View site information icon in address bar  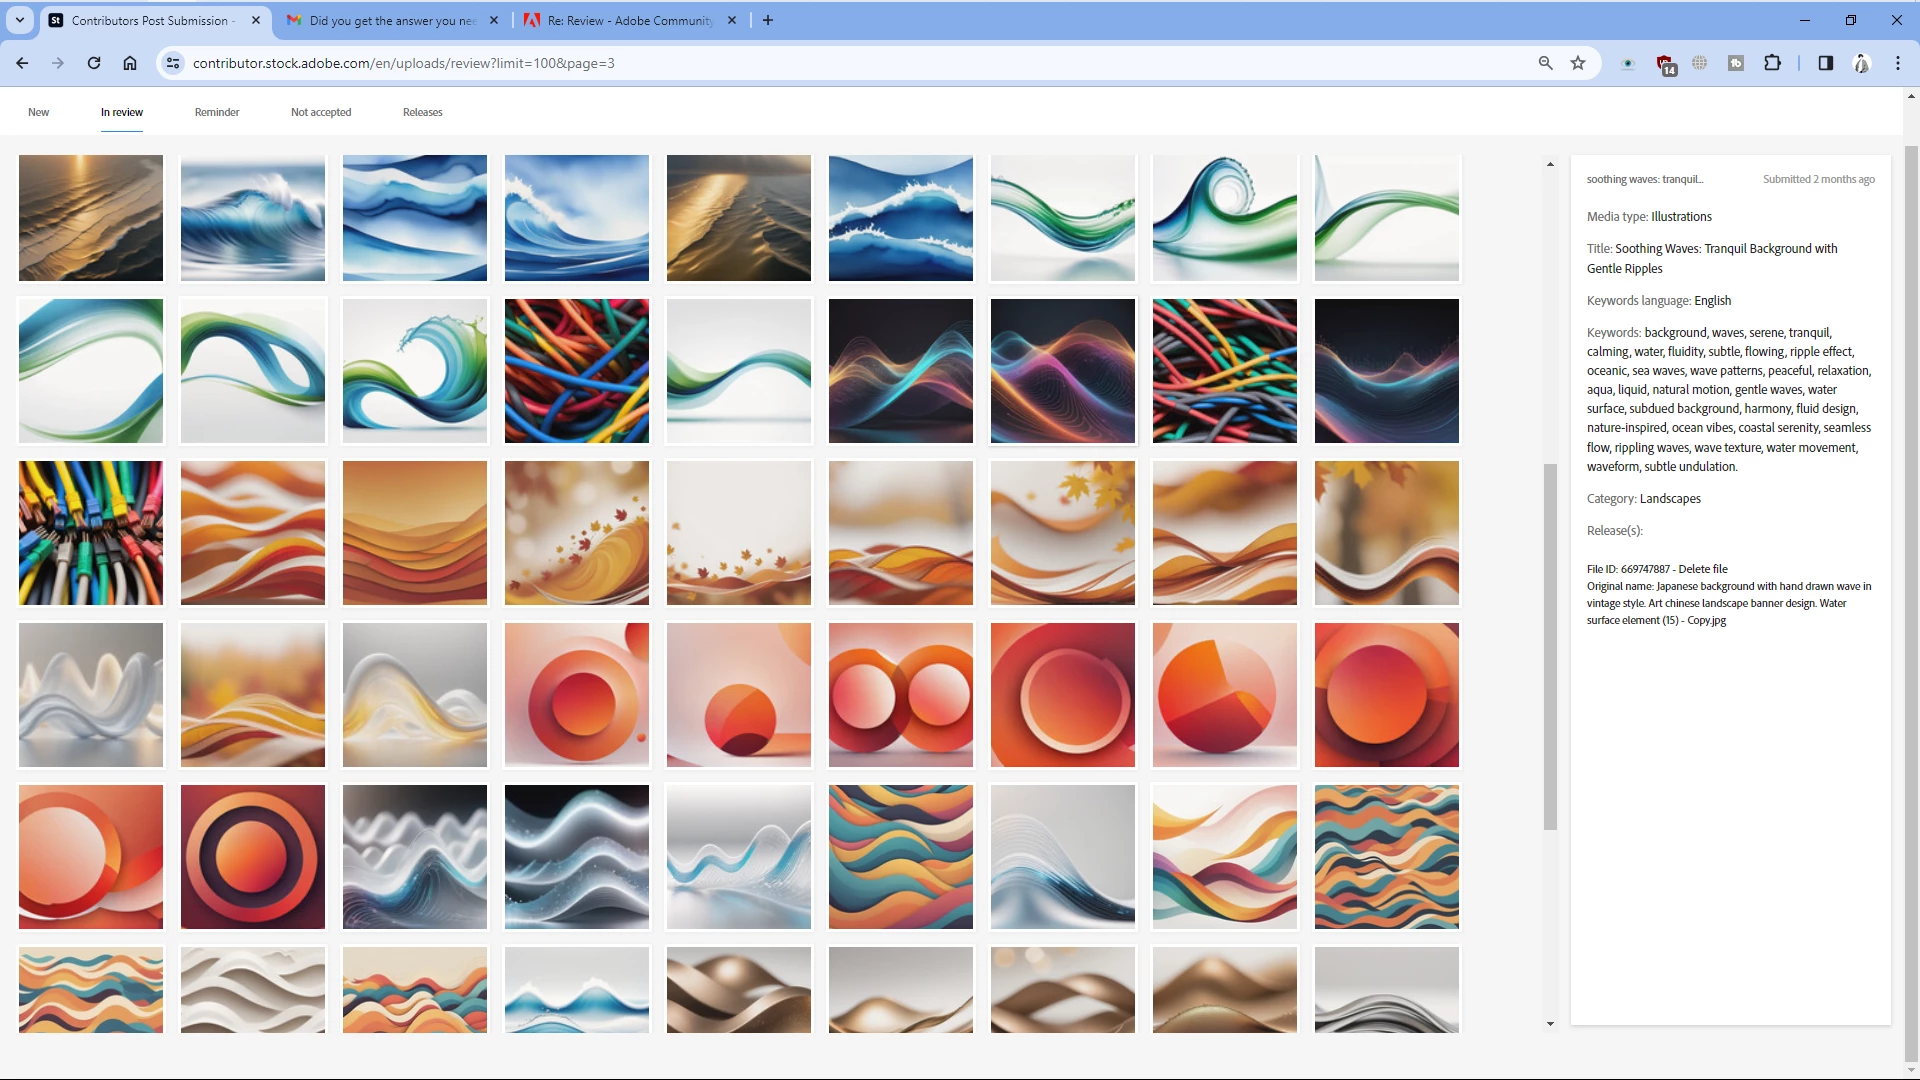(x=173, y=63)
